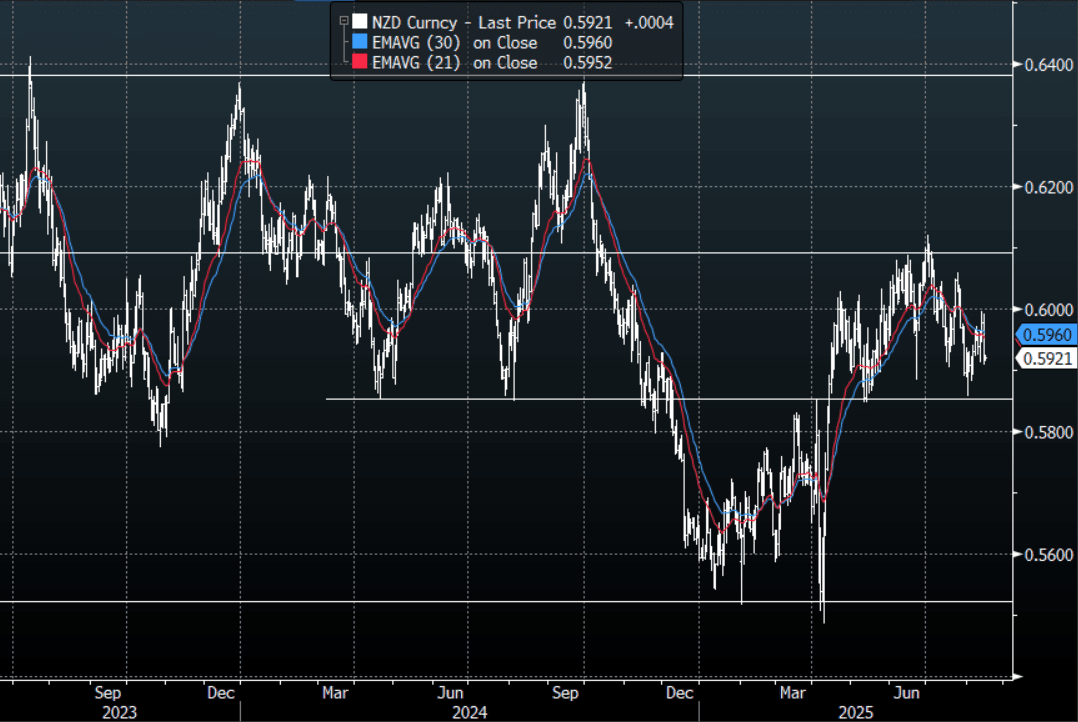Viewport: 1078px width, 722px height.
Task: Click the Sep 2023 month label
Action: (109, 691)
